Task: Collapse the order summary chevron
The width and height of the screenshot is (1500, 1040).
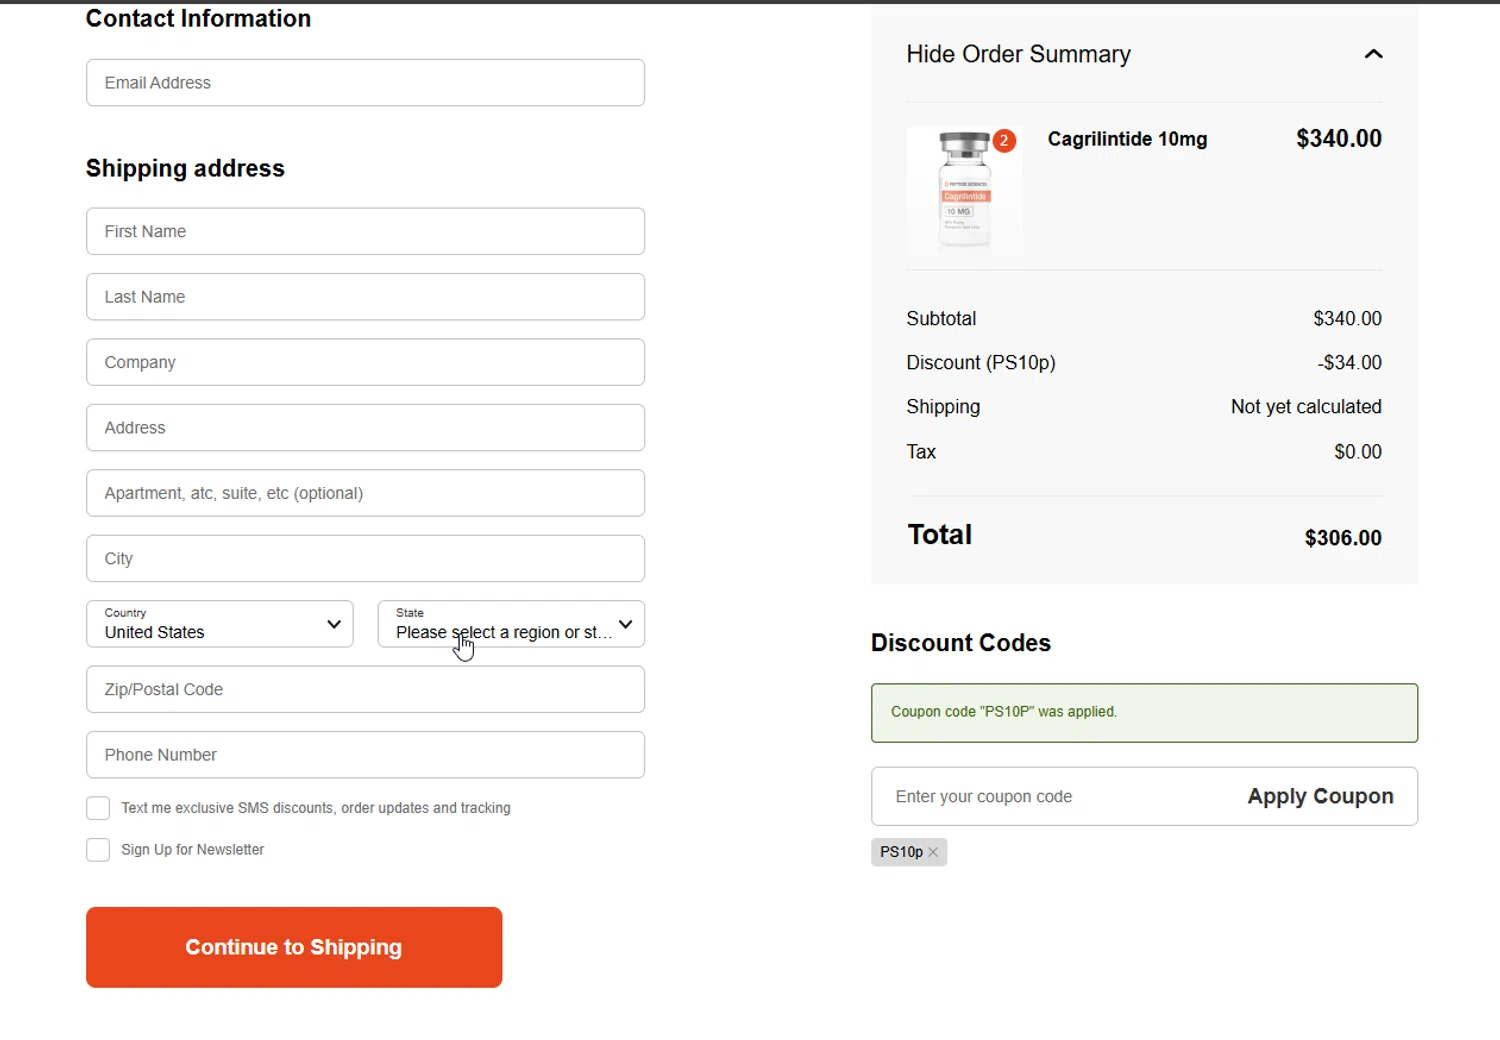Action: (x=1373, y=54)
